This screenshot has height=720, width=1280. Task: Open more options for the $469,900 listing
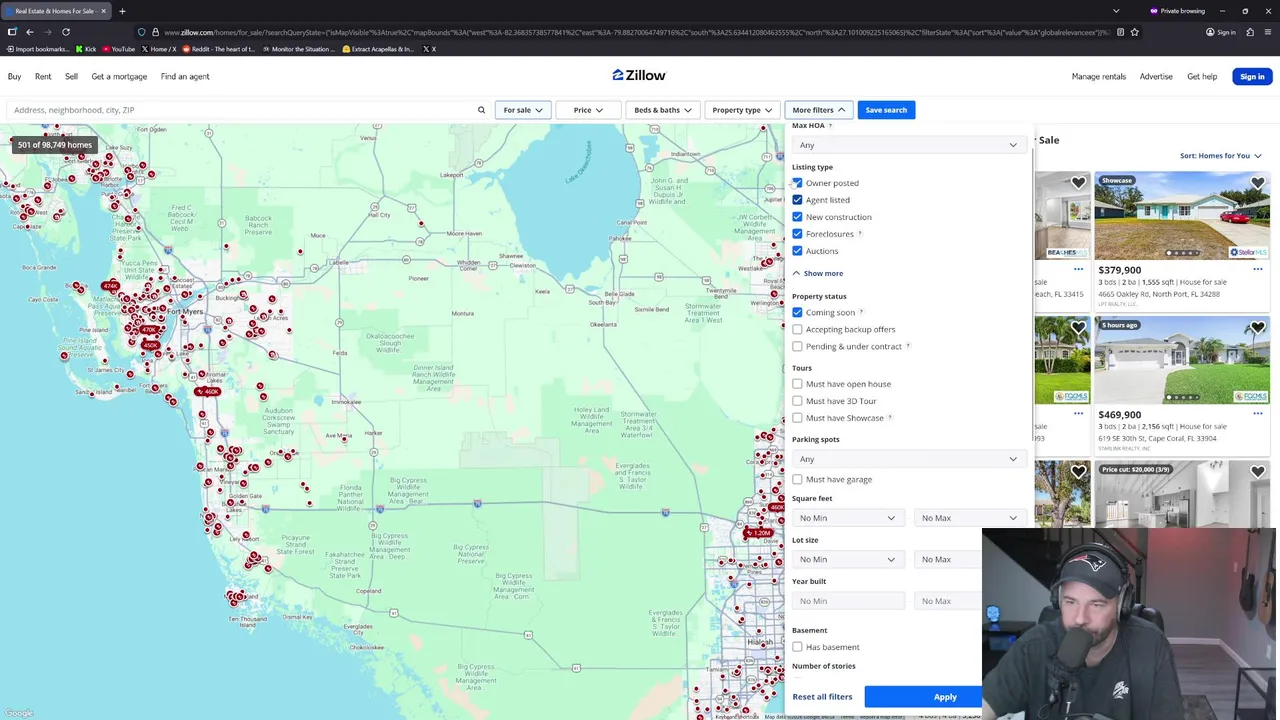click(1257, 413)
